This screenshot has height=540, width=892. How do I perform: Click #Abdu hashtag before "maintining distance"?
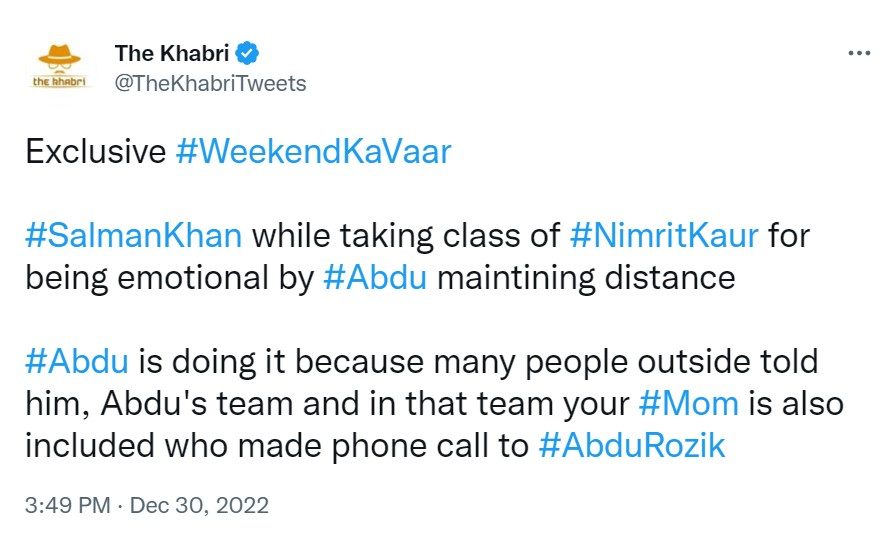[x=376, y=277]
